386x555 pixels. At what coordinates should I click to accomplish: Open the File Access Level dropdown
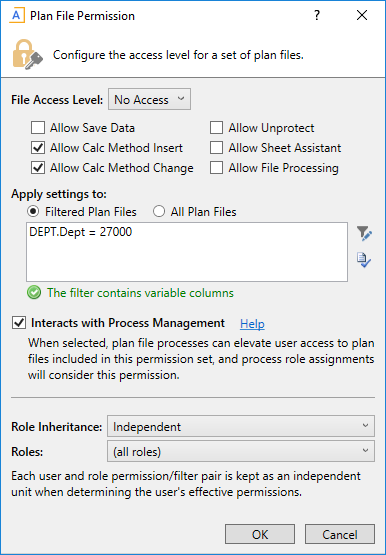149,99
